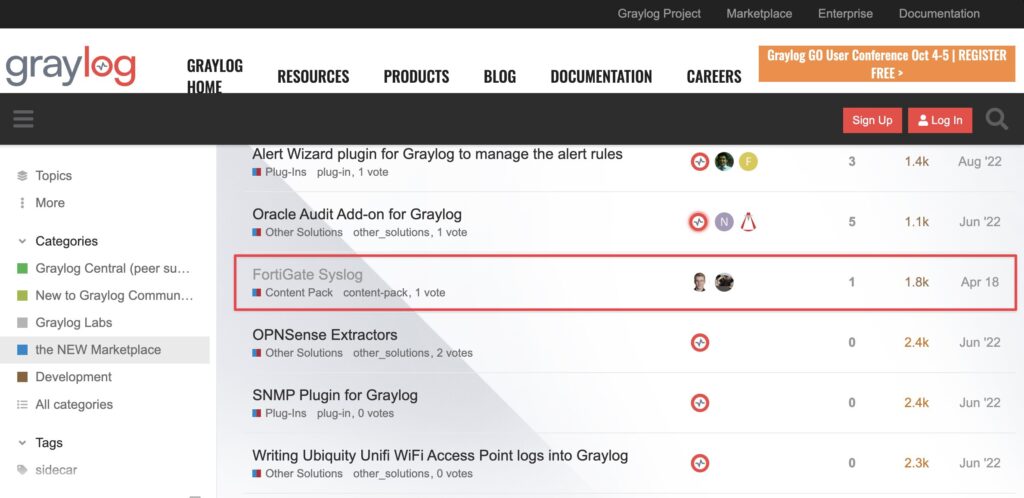Select Development category

[73, 377]
